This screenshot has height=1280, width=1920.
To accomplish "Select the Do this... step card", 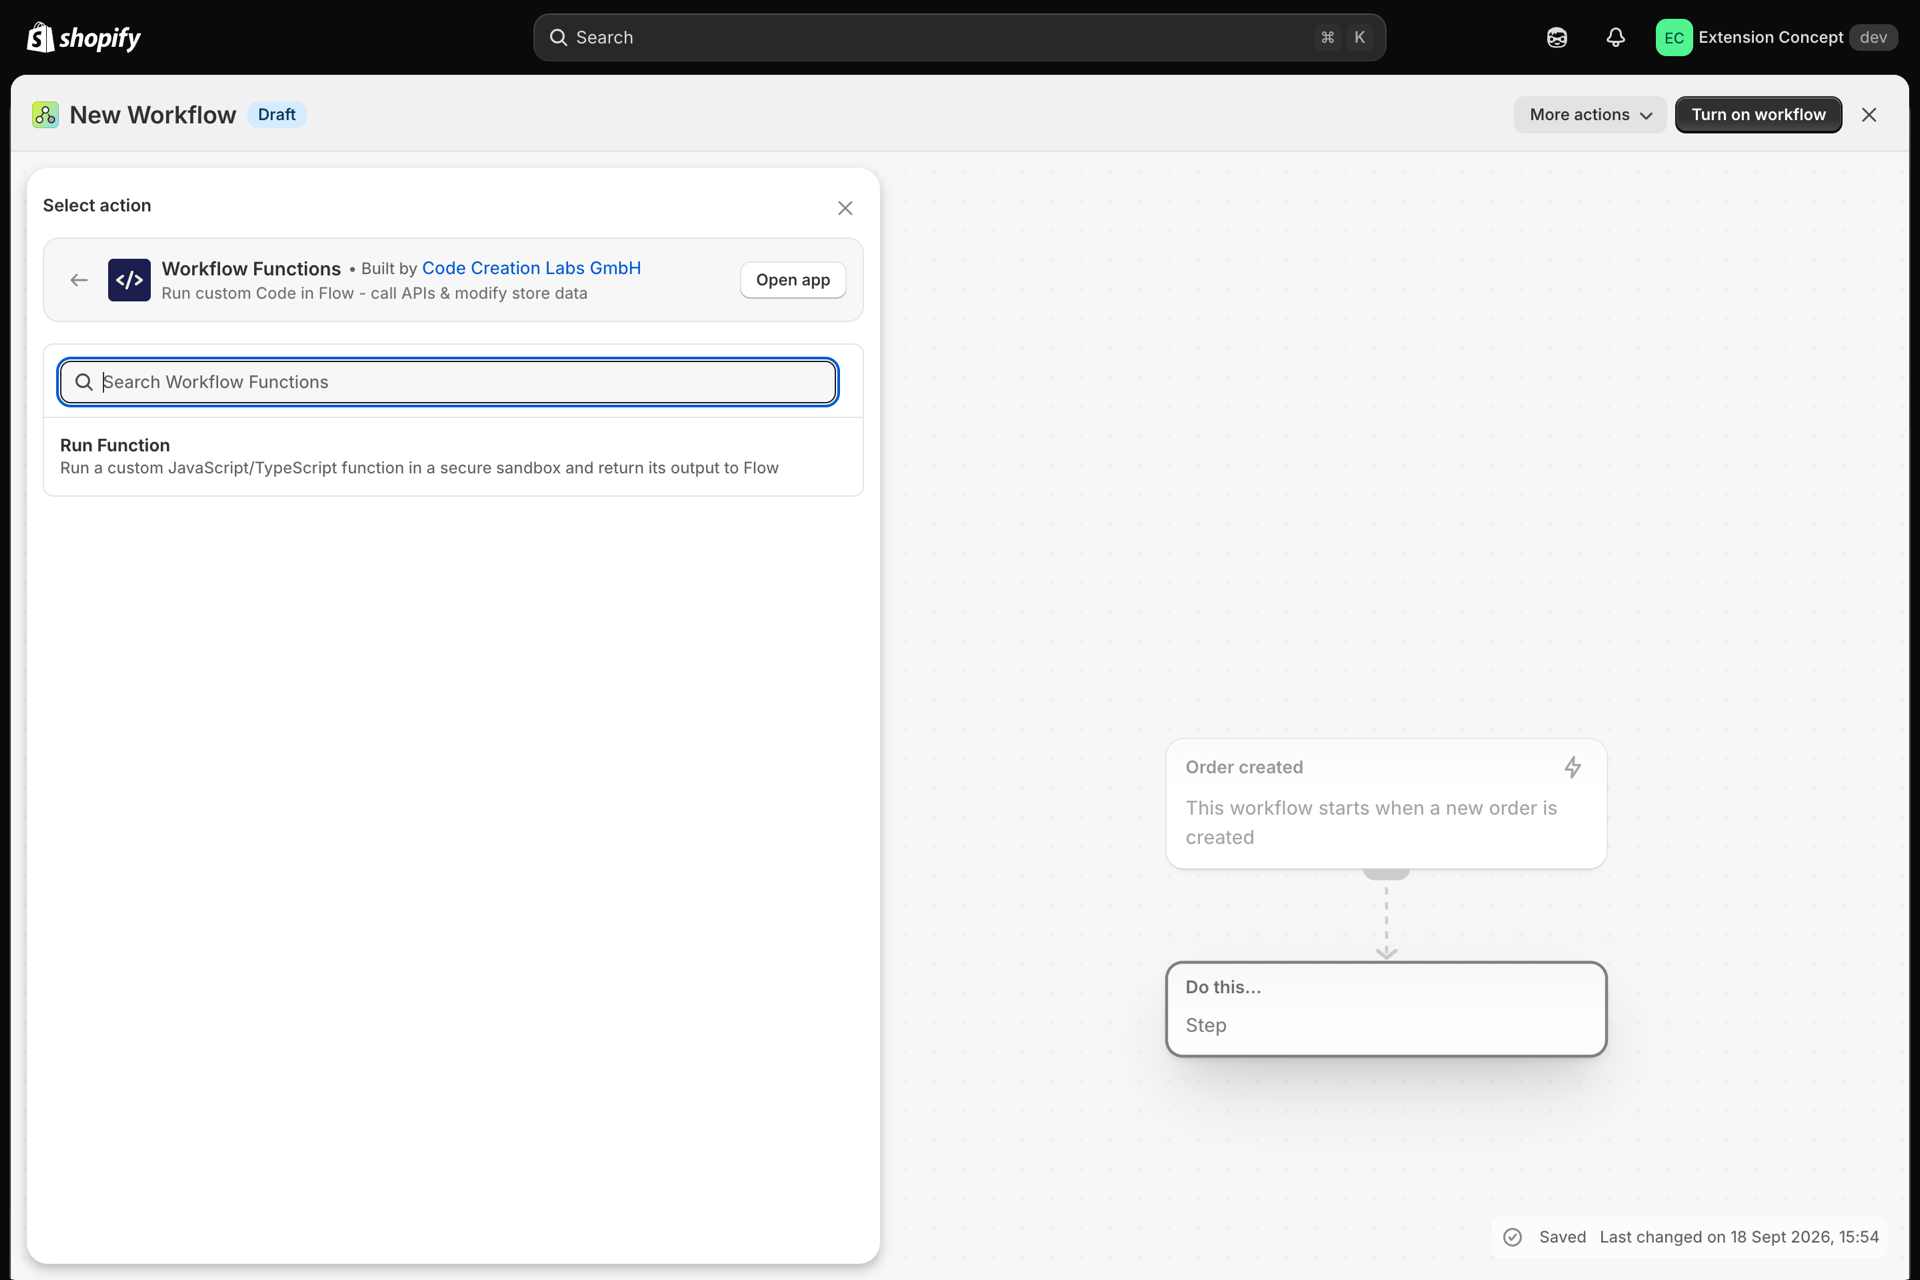I will [x=1386, y=1009].
